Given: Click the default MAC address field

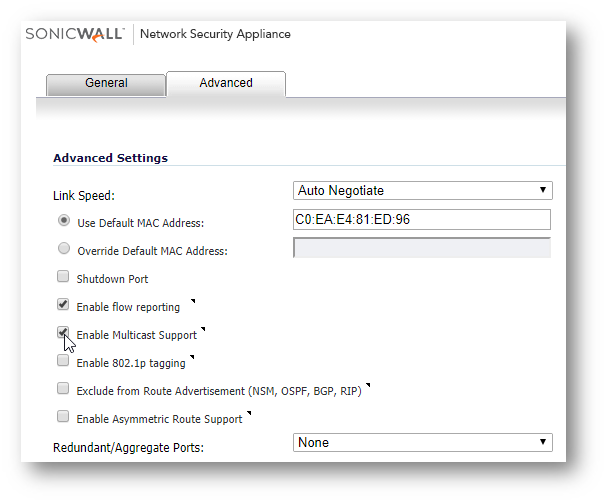Looking at the screenshot, I should [x=422, y=220].
